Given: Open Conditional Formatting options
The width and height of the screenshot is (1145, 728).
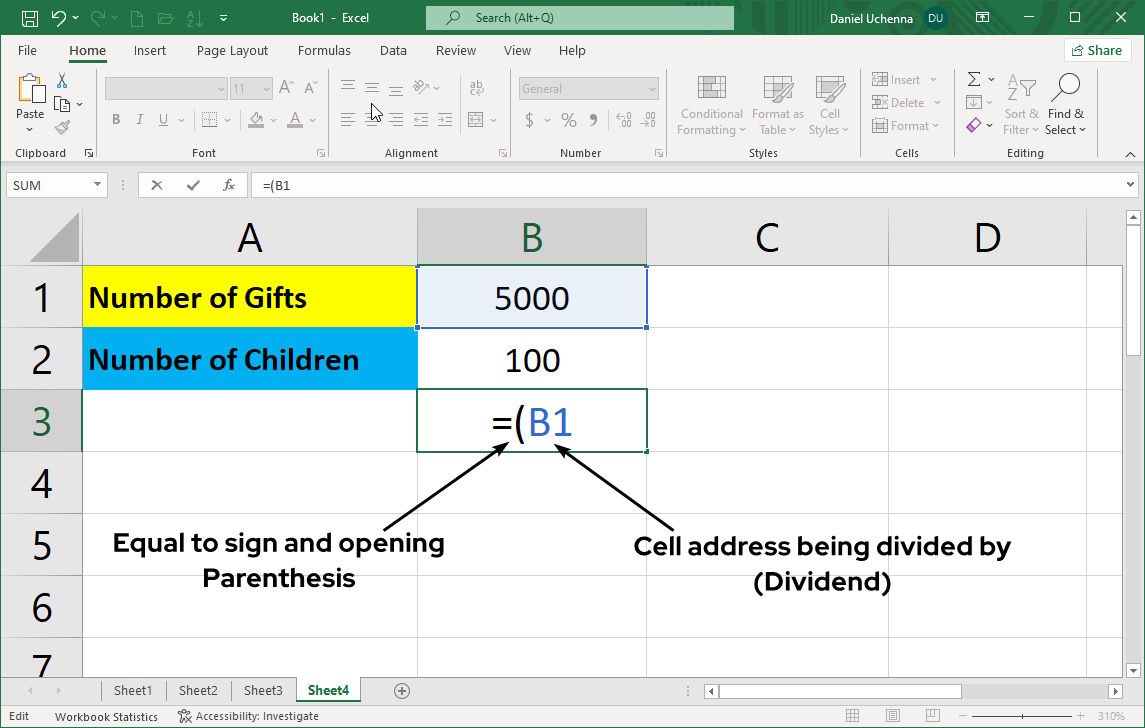Looking at the screenshot, I should pos(711,105).
